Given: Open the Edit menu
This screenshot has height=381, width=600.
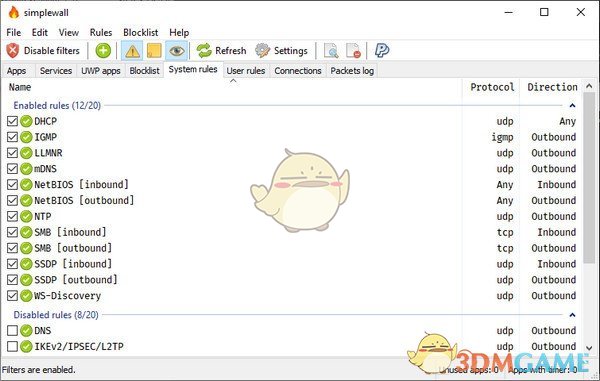Looking at the screenshot, I should click(x=40, y=33).
